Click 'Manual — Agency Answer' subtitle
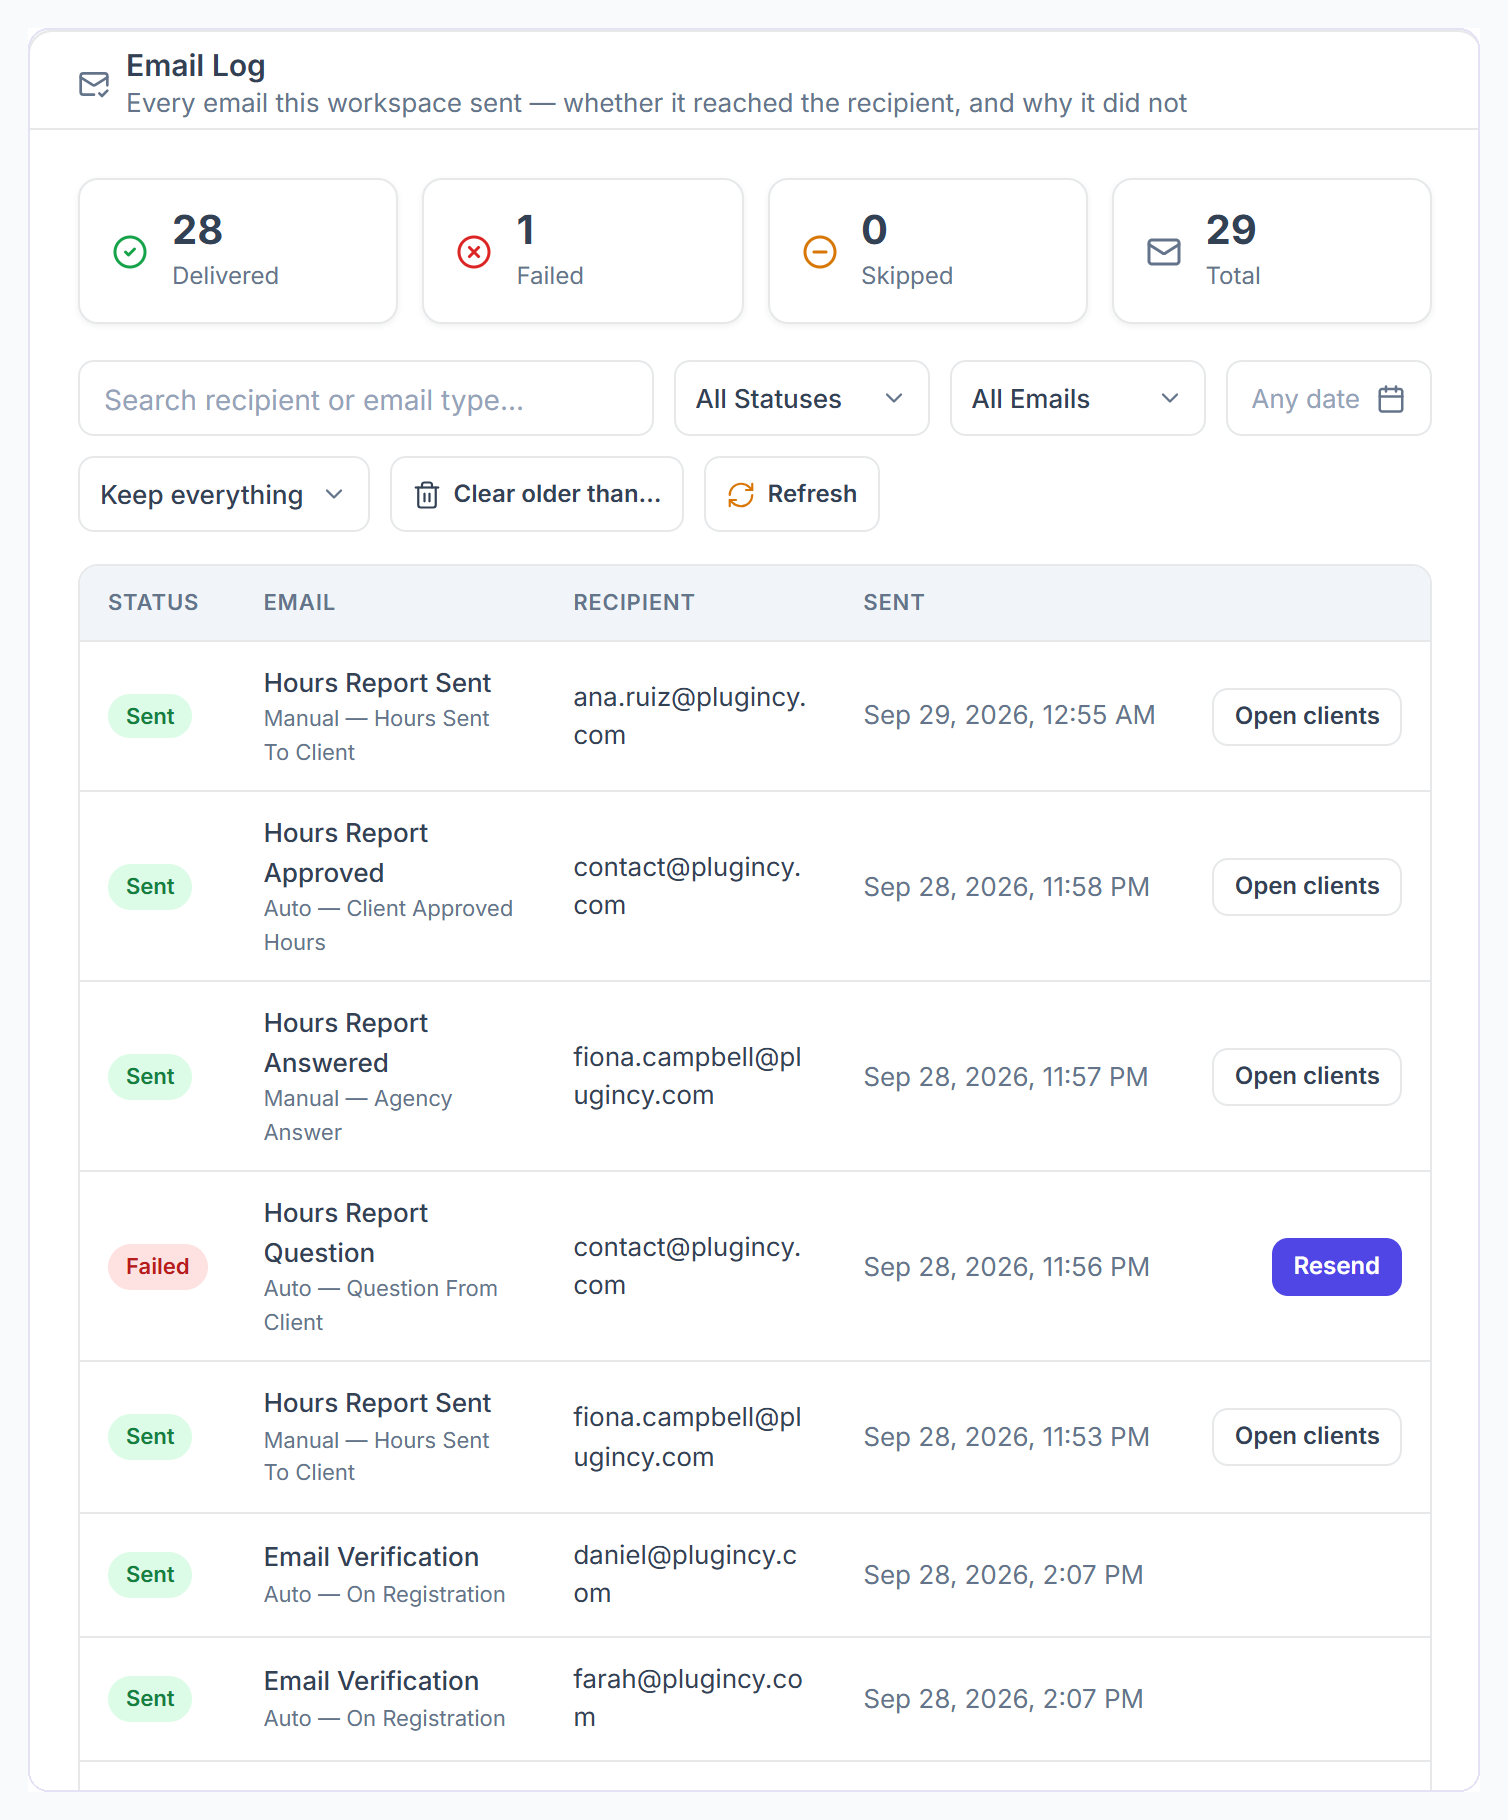This screenshot has height=1820, width=1508. (x=358, y=1115)
